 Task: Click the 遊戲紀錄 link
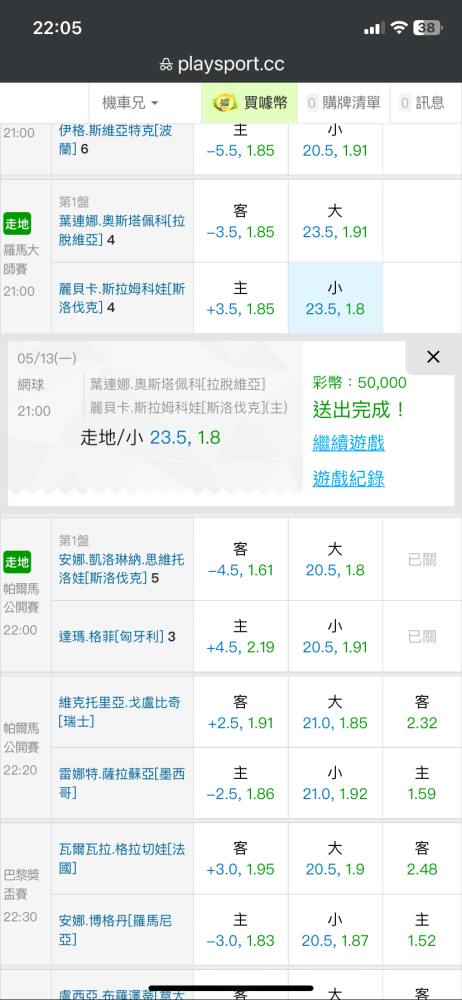pyautogui.click(x=348, y=478)
